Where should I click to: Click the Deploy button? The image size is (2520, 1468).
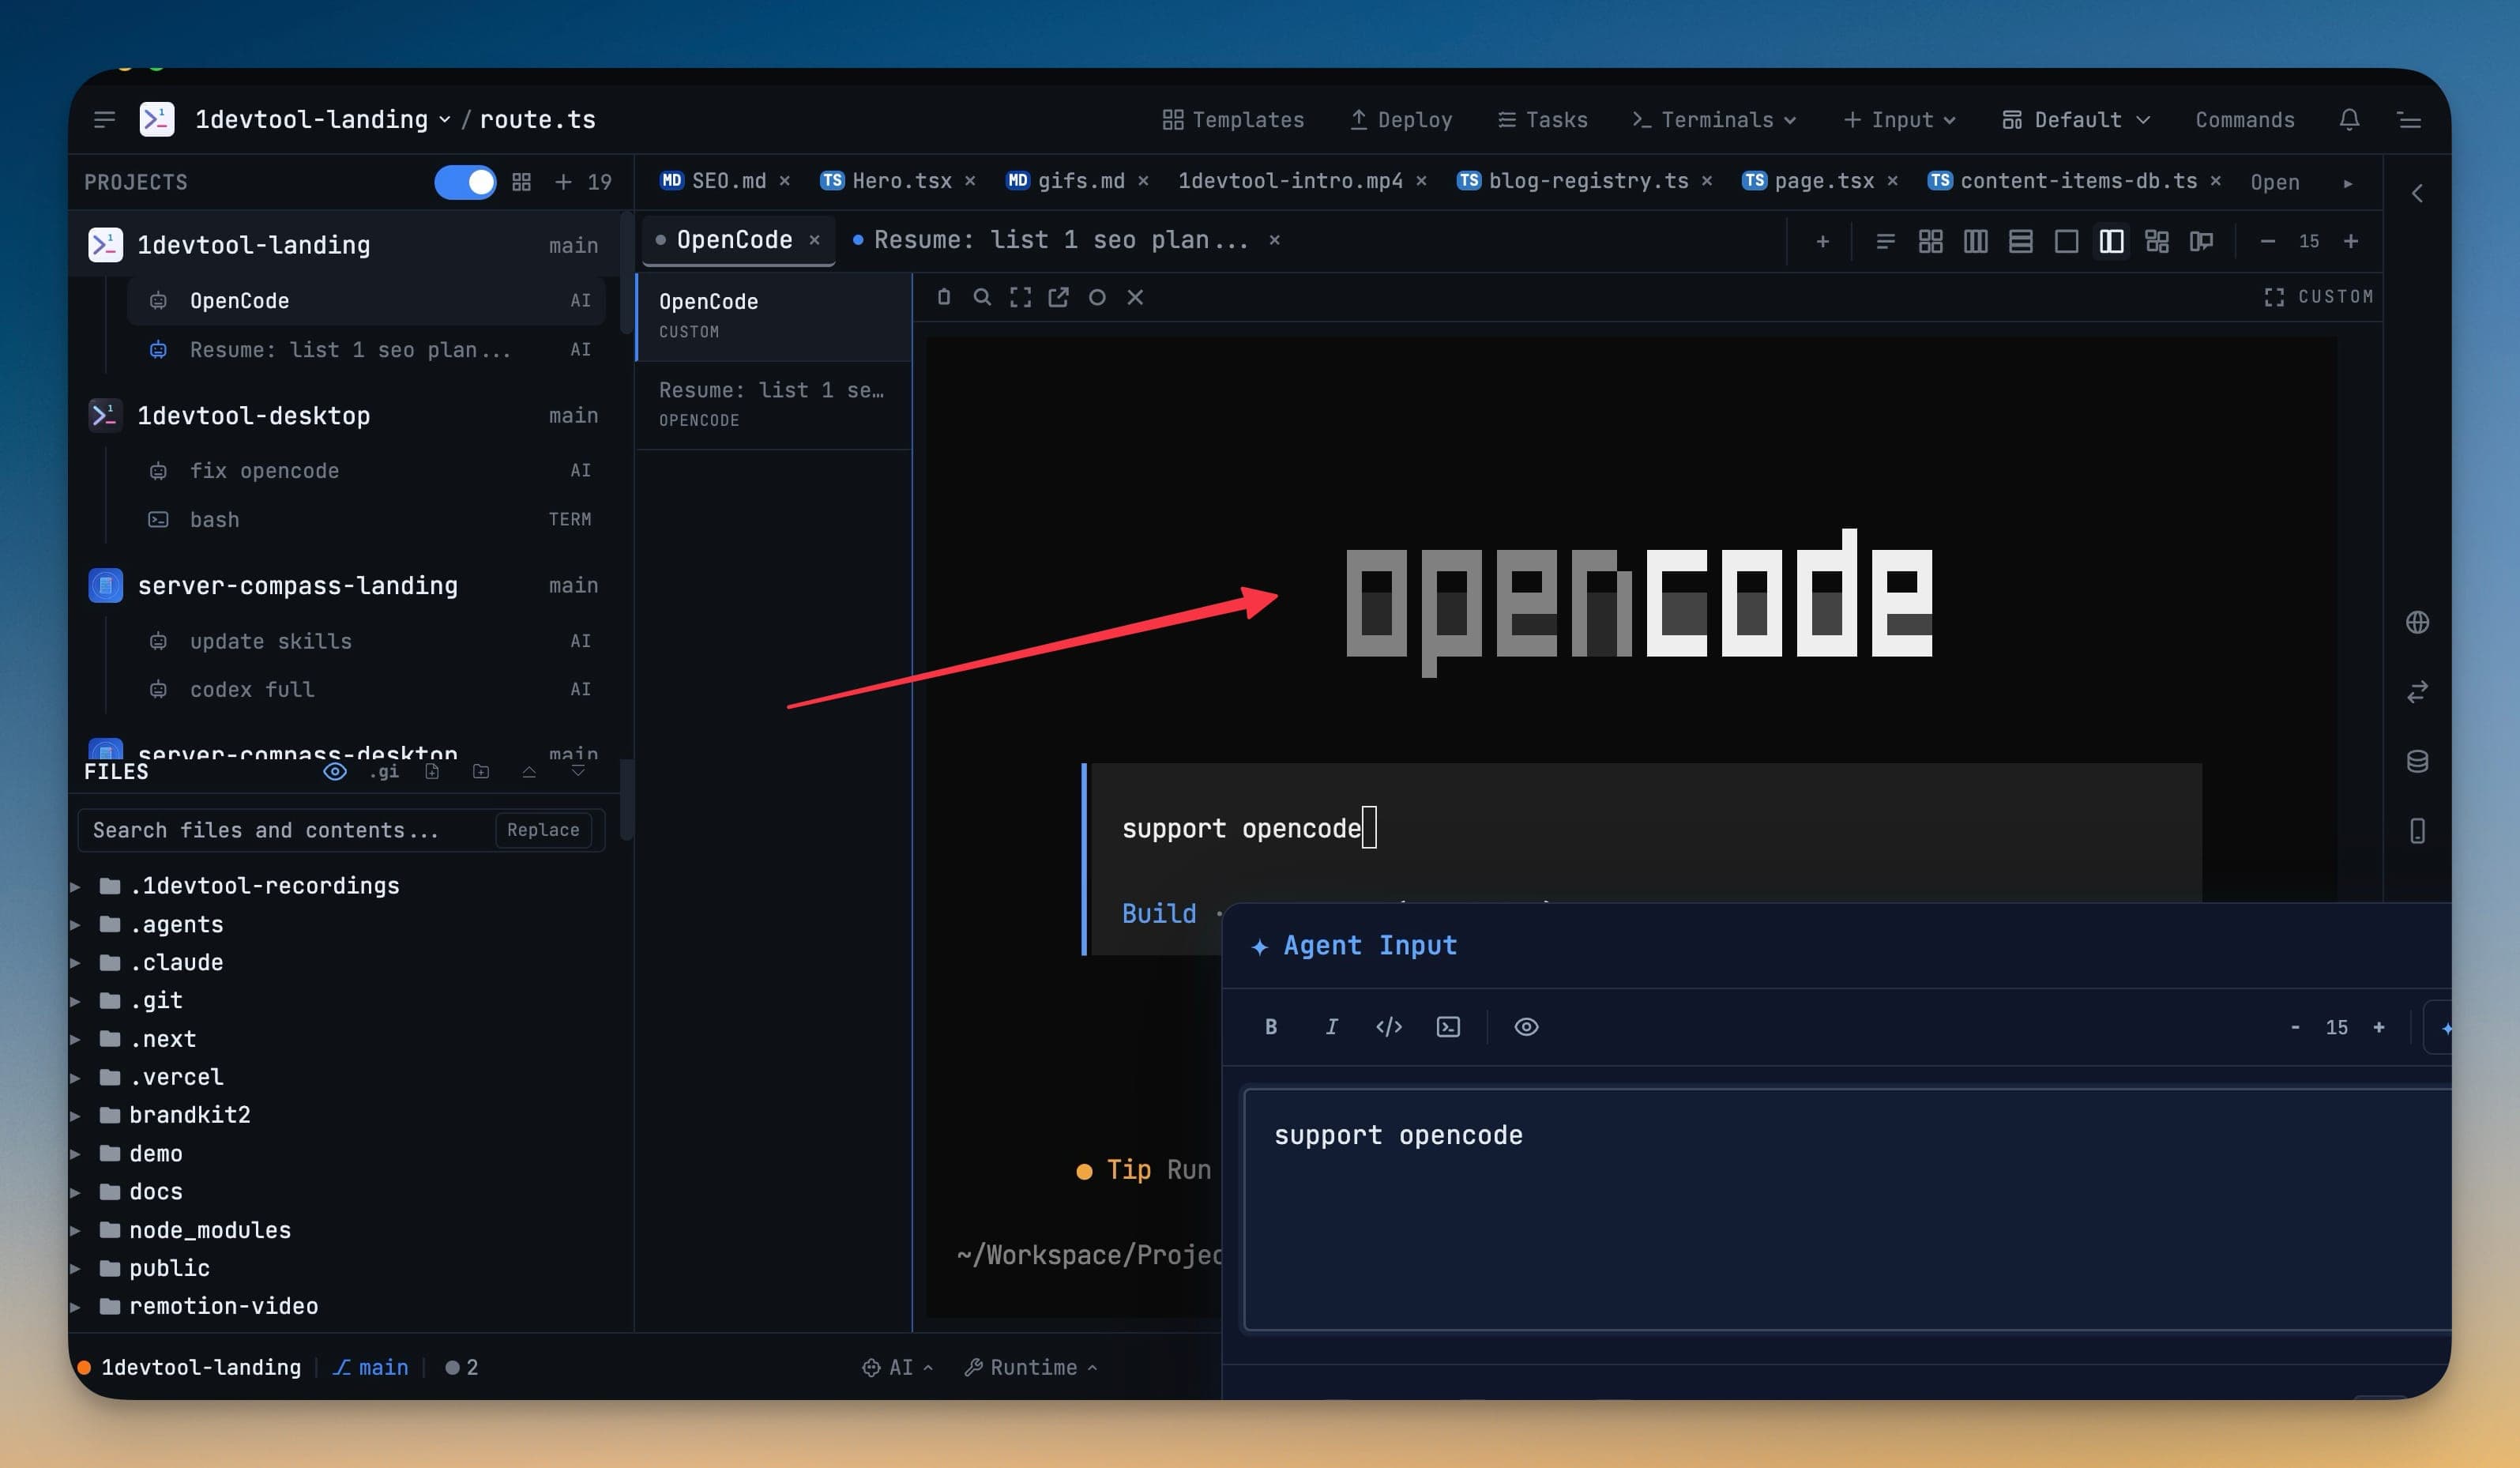tap(1401, 120)
